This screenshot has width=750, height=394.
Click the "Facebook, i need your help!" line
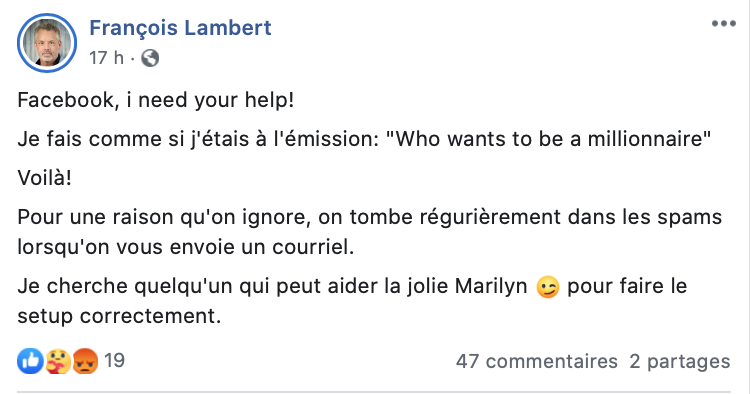pyautogui.click(x=156, y=100)
